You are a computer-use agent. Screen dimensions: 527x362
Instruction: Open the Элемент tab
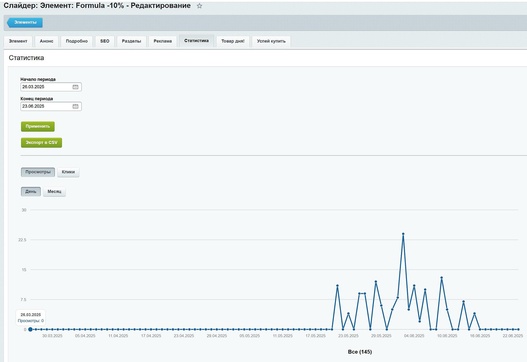point(18,41)
